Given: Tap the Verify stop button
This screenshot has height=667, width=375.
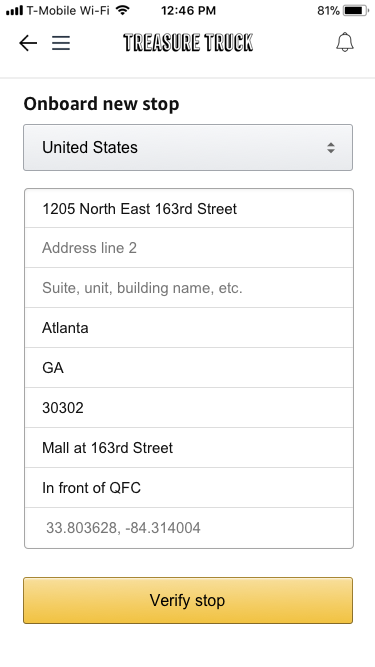Looking at the screenshot, I should (188, 601).
